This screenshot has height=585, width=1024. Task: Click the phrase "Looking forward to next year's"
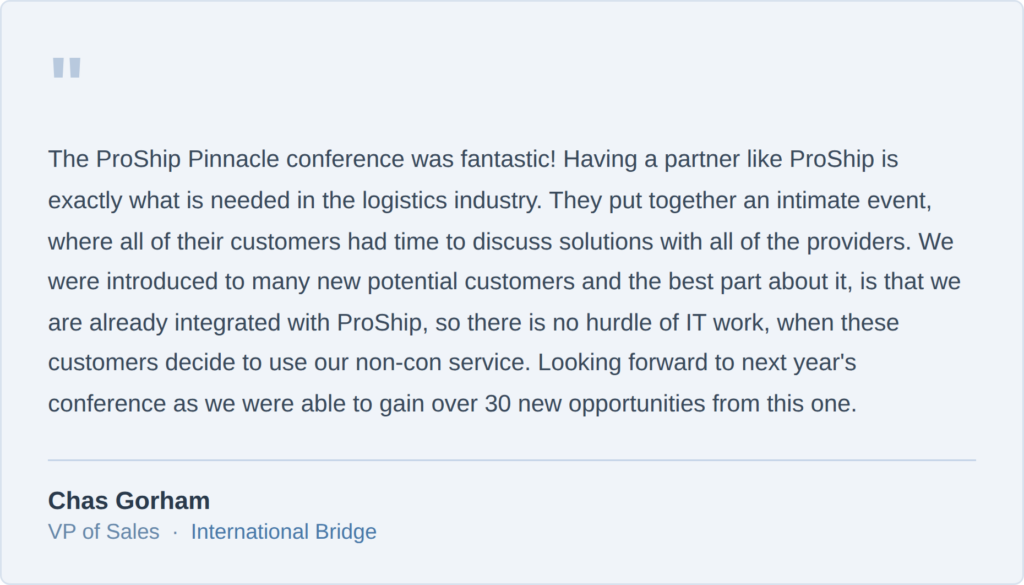coord(697,363)
